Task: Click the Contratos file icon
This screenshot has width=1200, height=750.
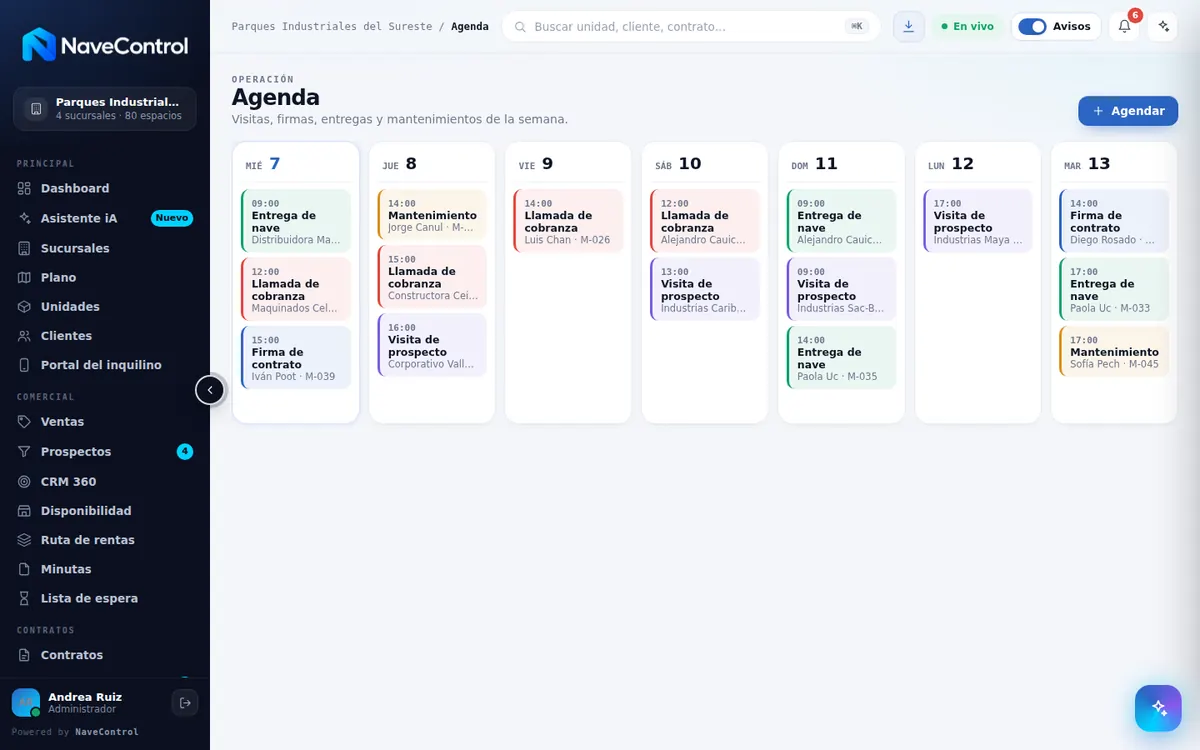Action: coord(25,655)
